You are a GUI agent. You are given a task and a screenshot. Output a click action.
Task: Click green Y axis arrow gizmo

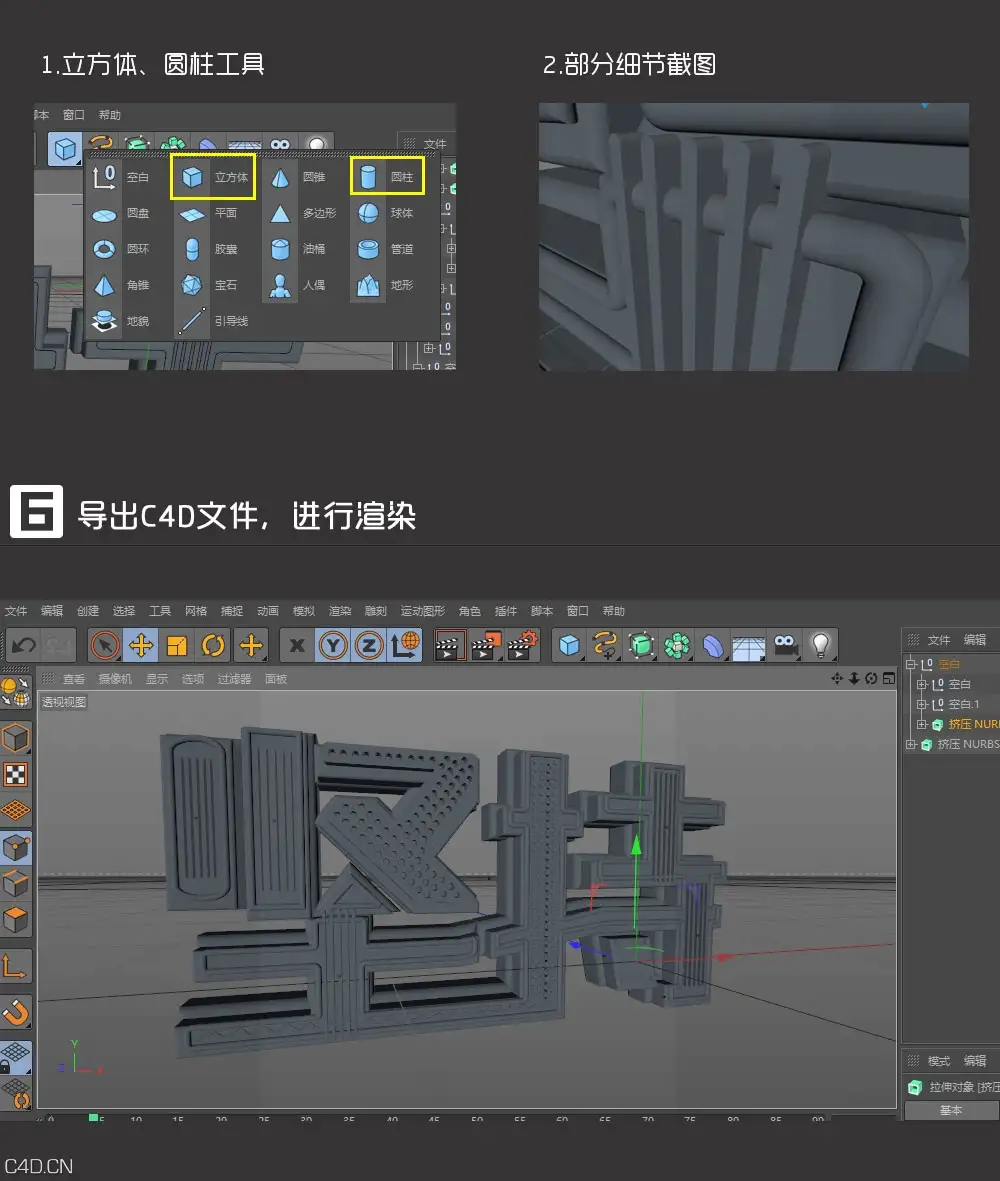636,844
